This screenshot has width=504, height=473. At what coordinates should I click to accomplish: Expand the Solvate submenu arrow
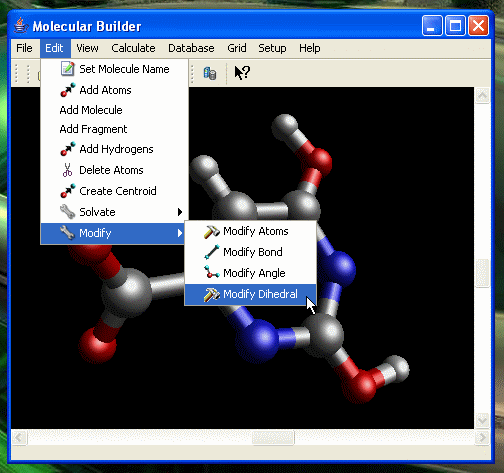tap(180, 212)
